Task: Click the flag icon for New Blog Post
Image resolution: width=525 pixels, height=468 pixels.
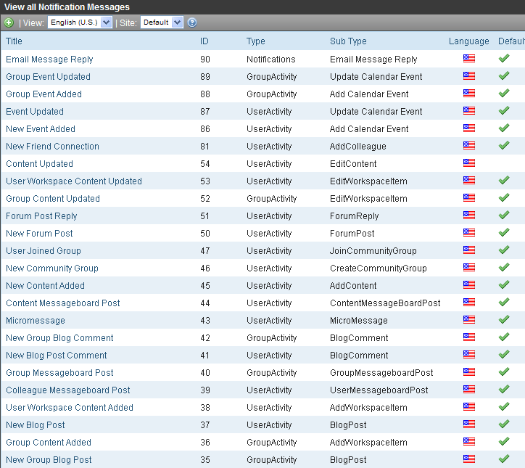Action: [469, 424]
